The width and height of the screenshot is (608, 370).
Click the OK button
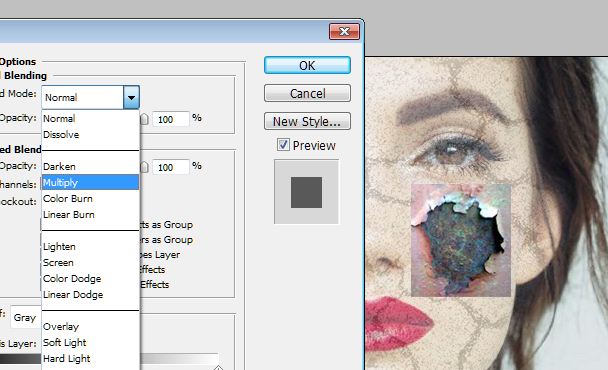[x=307, y=65]
